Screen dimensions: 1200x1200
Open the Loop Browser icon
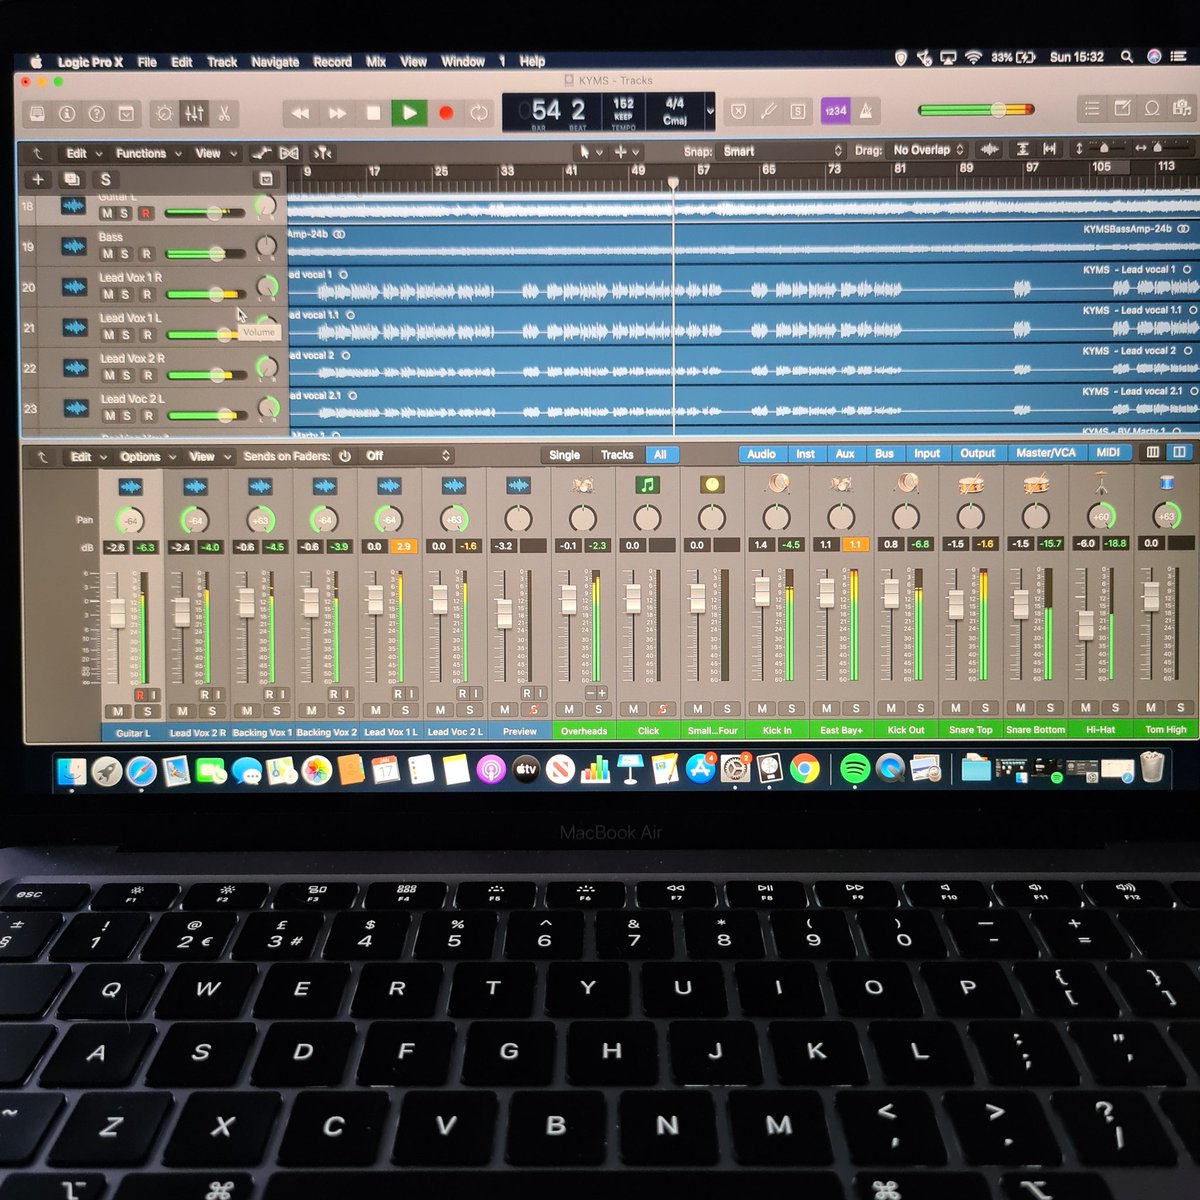pyautogui.click(x=1152, y=109)
